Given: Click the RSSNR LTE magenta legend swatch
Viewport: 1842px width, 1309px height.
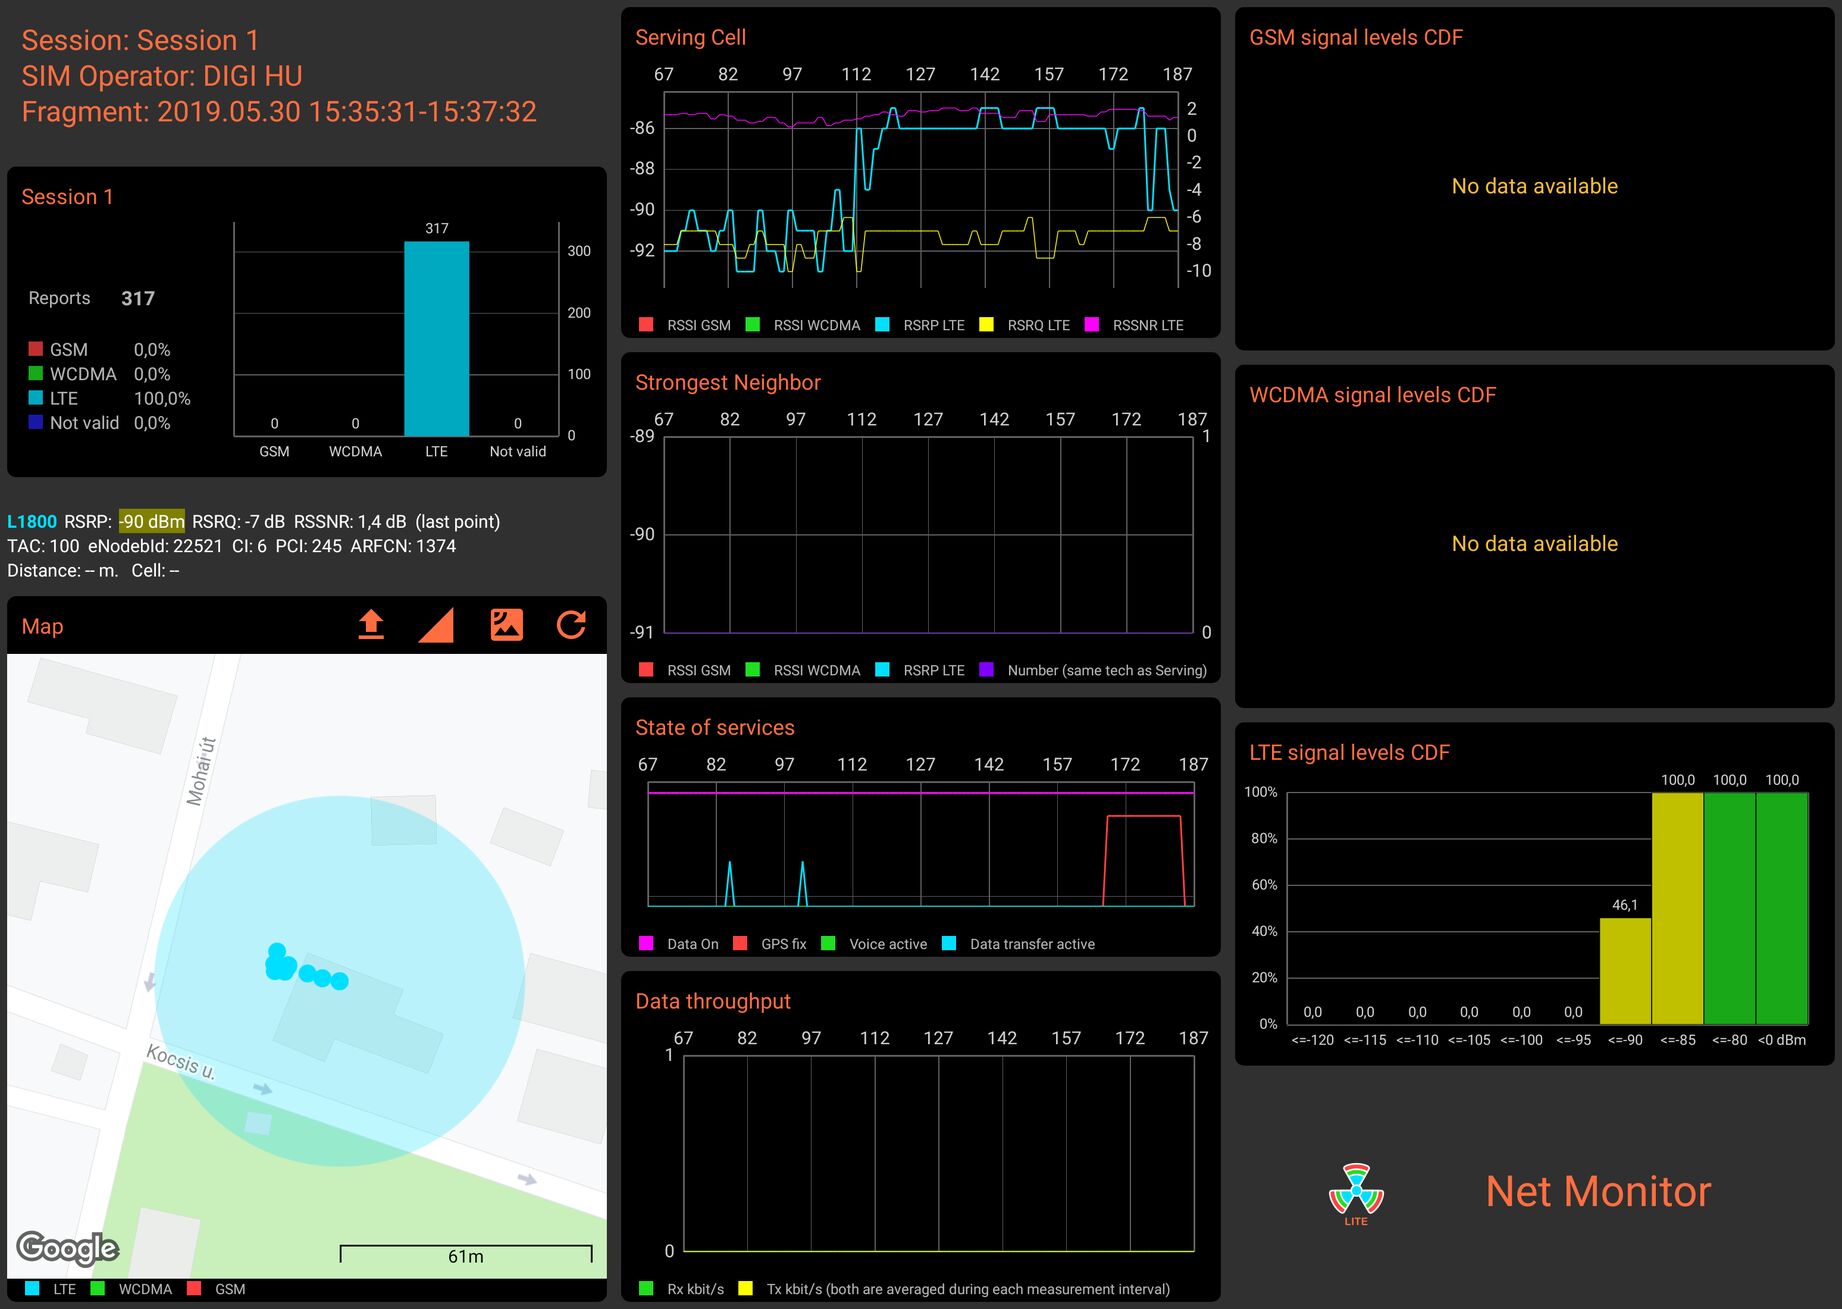Looking at the screenshot, I should click(x=1092, y=325).
